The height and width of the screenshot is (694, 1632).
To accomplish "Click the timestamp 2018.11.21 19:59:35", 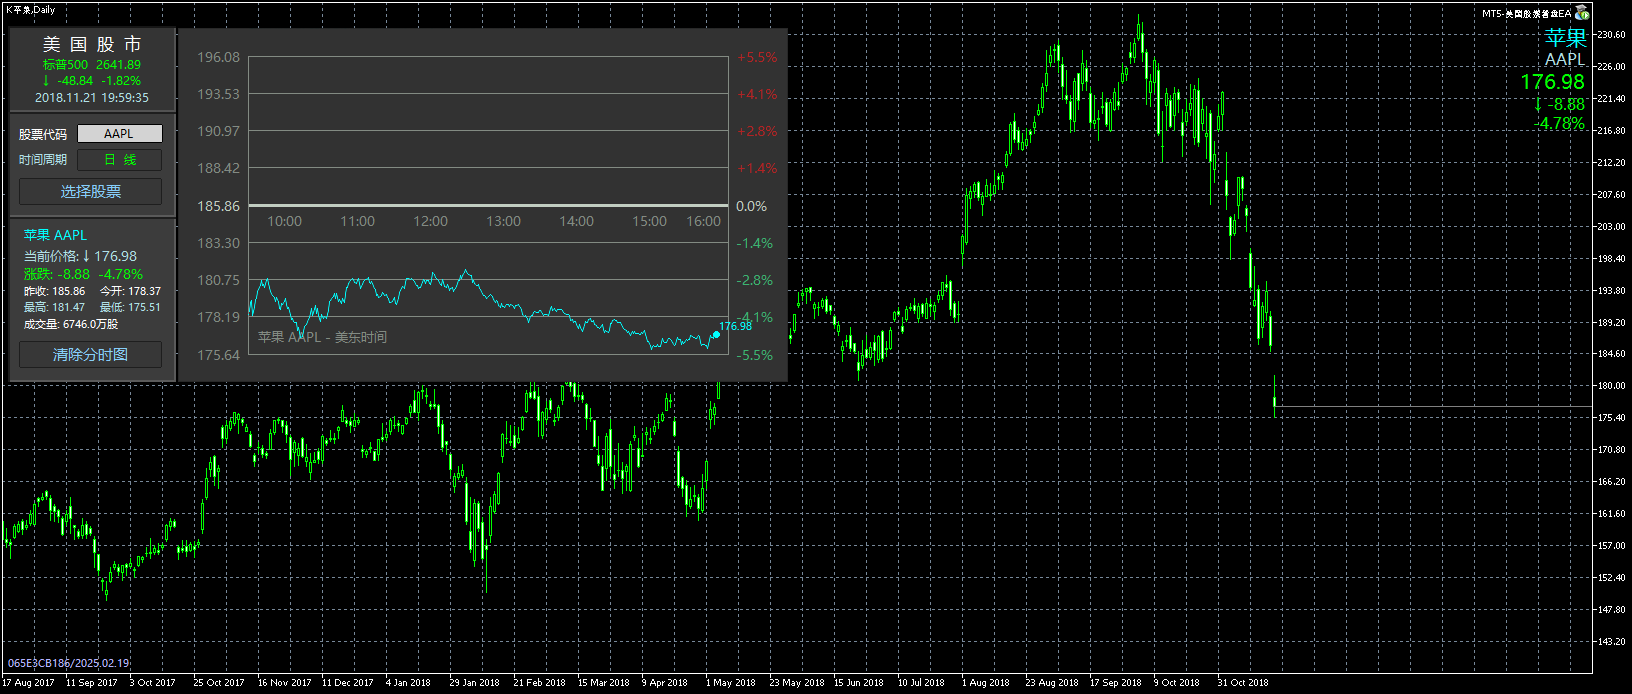I will tap(92, 98).
